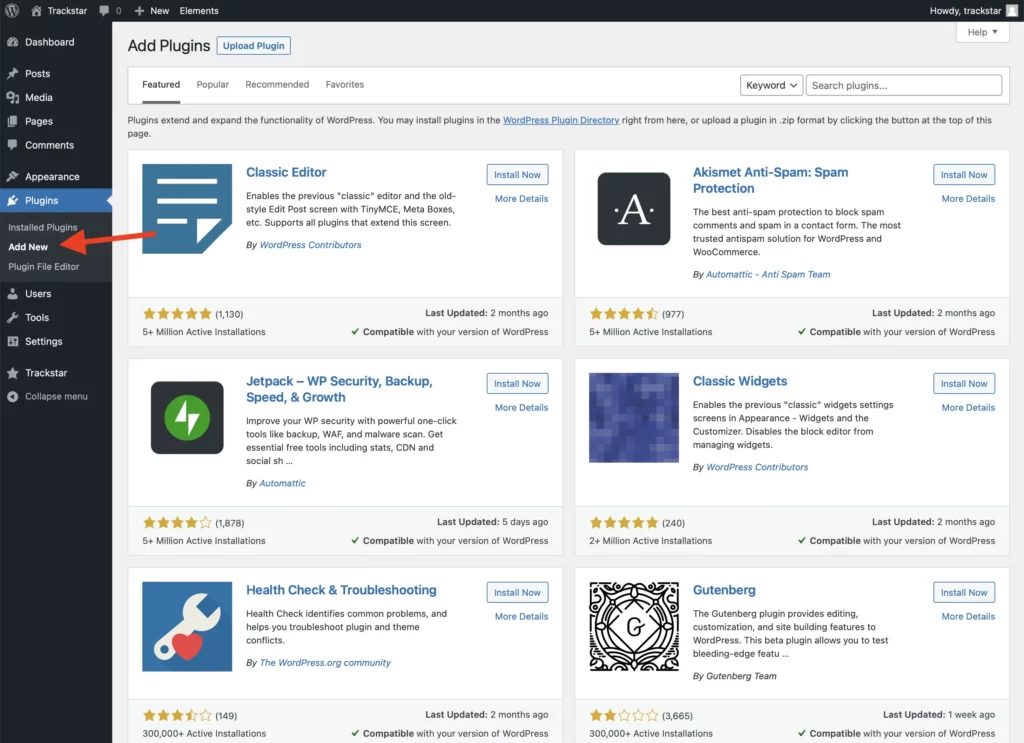View More Details for Jetpack
The image size is (1024, 743).
(521, 407)
